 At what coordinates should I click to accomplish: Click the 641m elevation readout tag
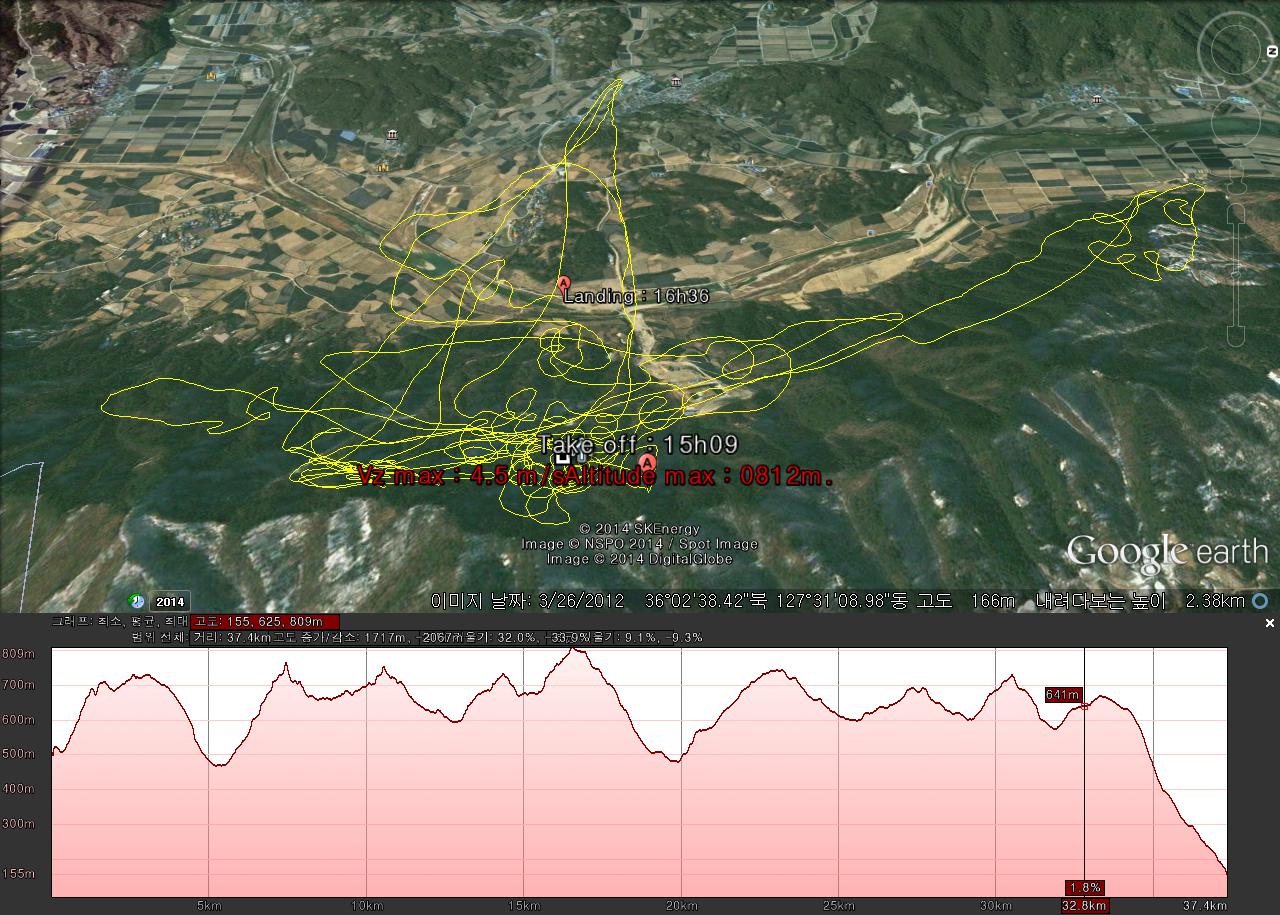click(x=1062, y=695)
